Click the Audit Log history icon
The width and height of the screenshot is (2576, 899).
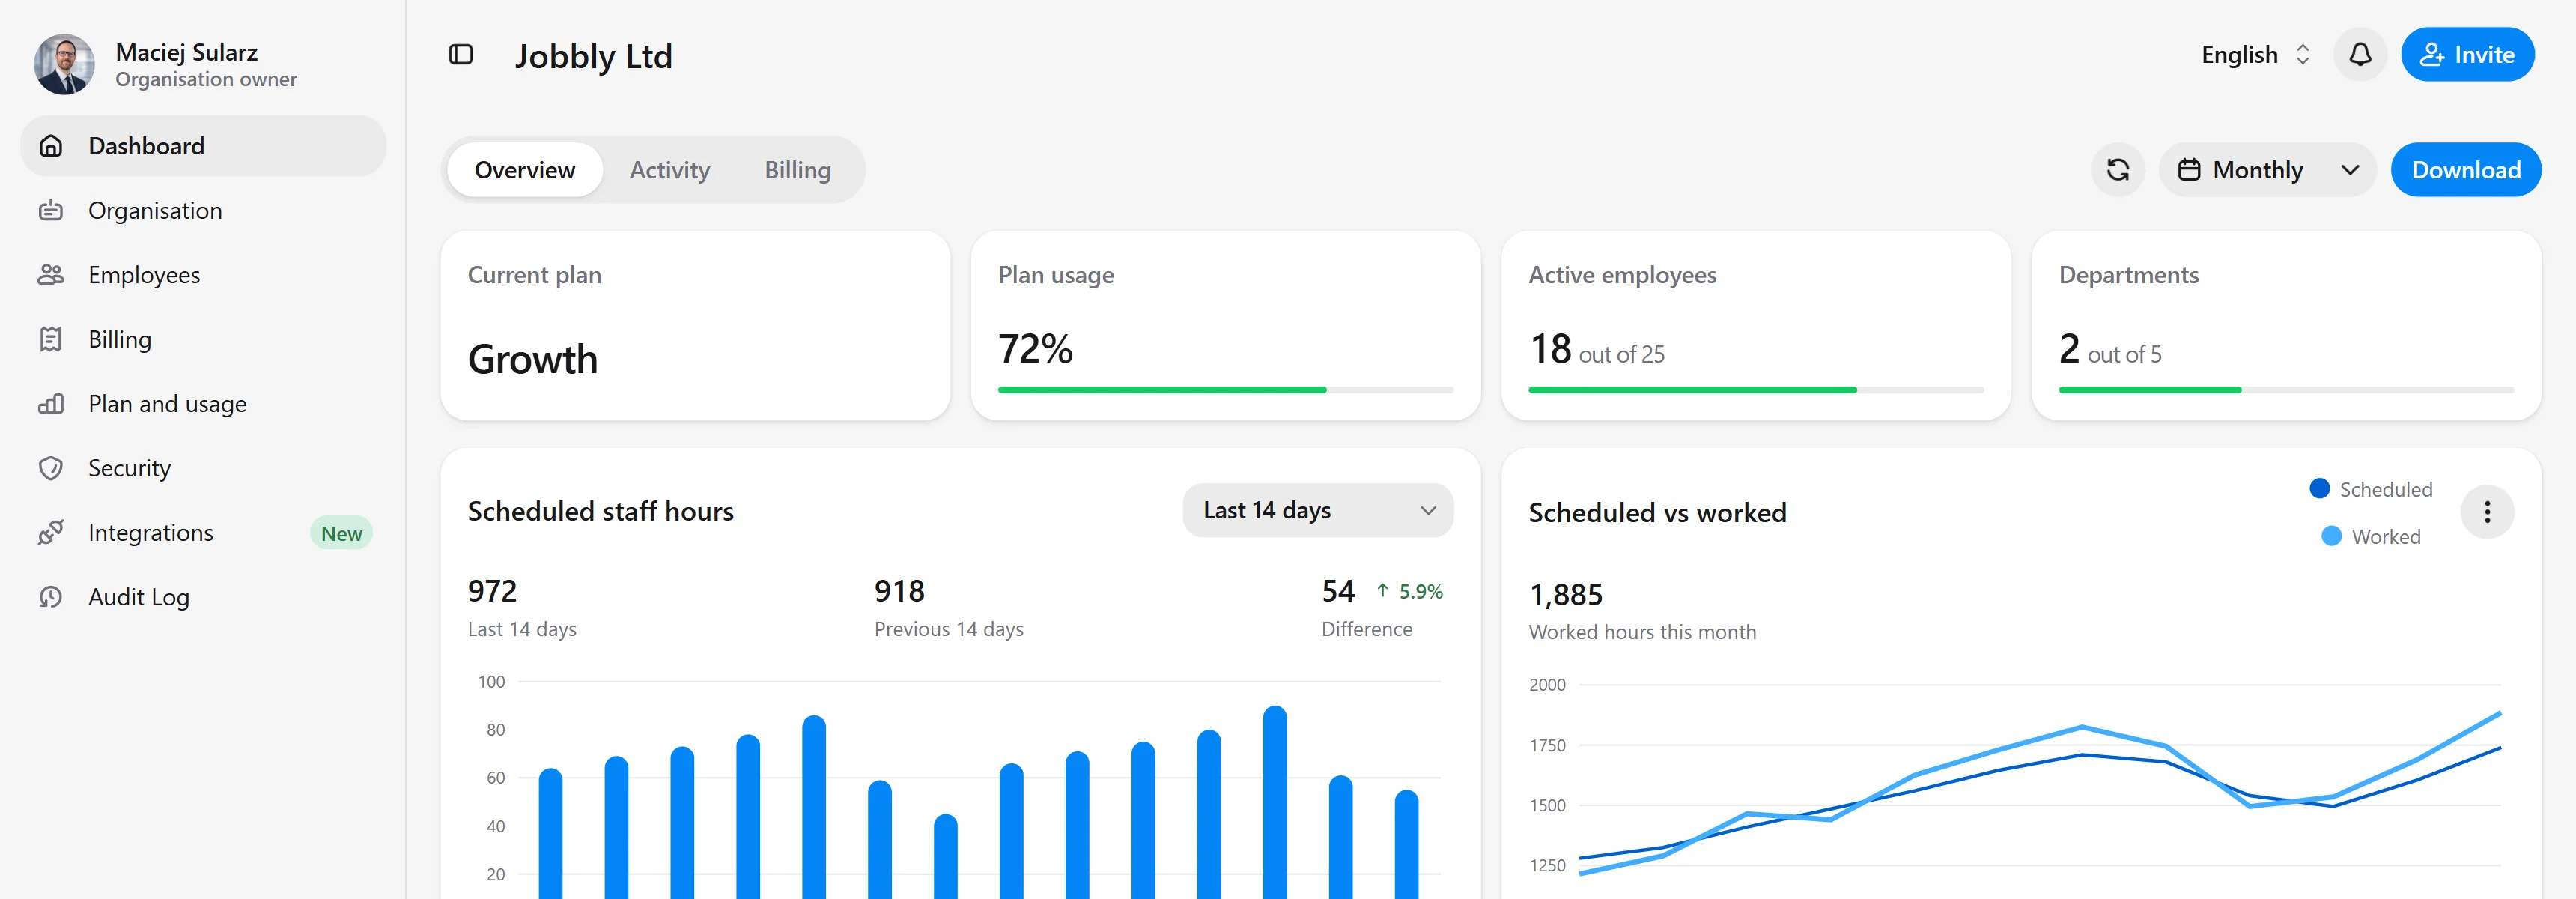tap(51, 597)
